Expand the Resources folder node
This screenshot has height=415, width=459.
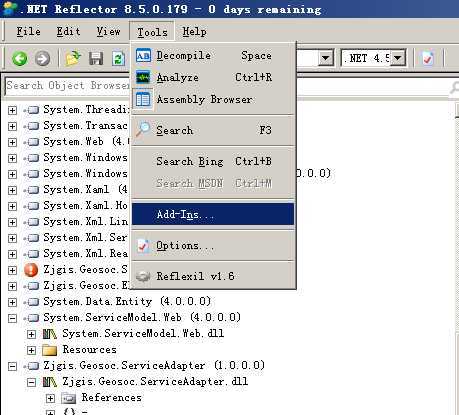tap(31, 350)
